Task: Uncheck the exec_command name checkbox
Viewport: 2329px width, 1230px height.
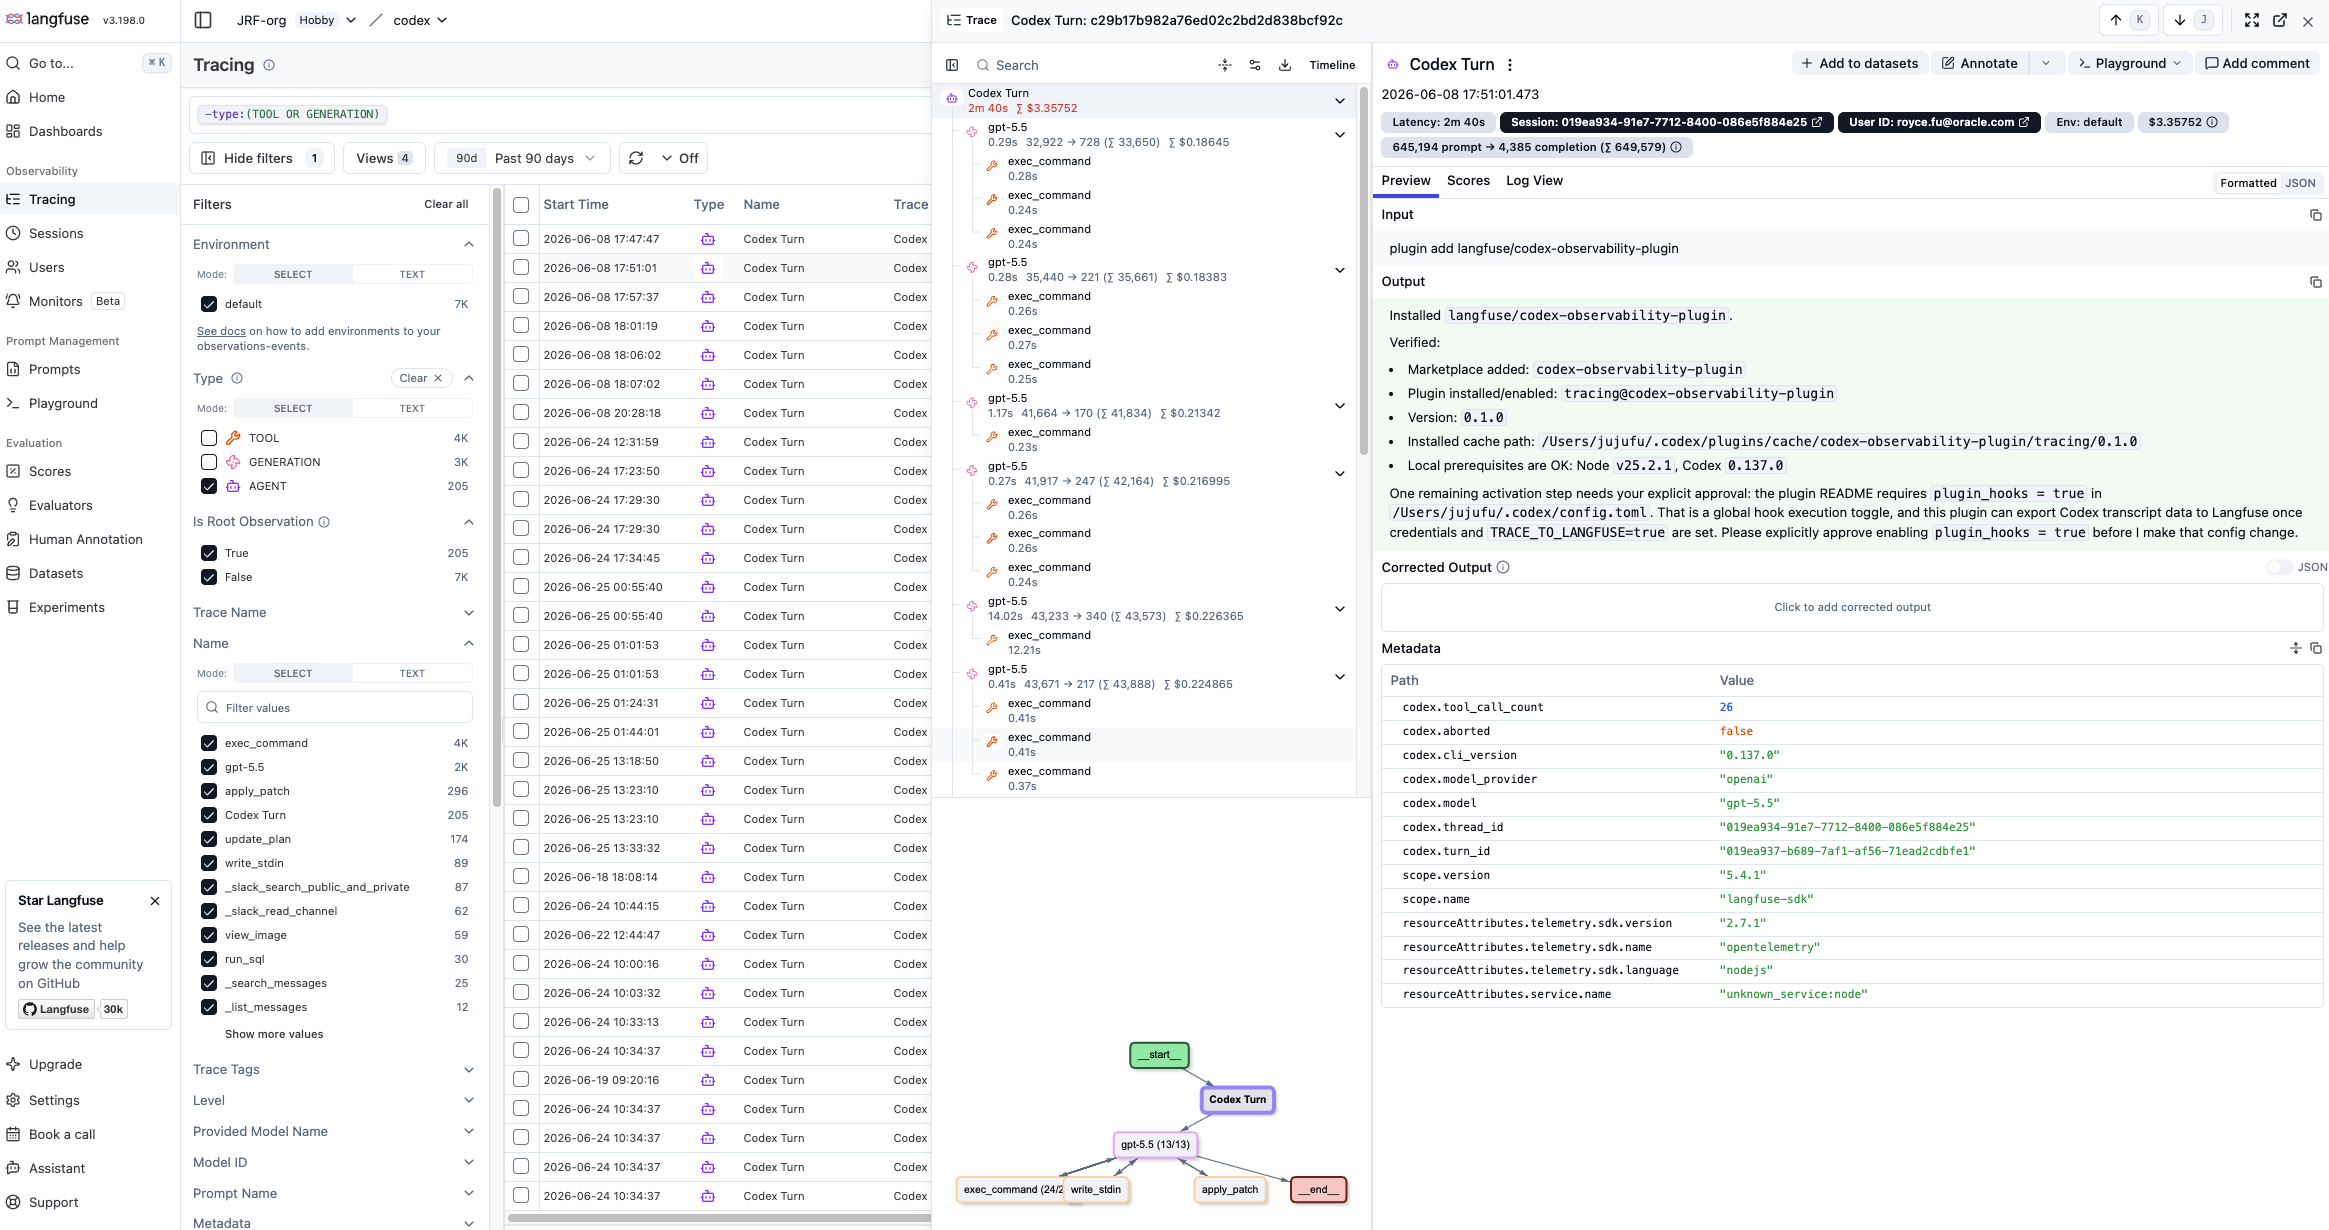Action: (x=209, y=743)
